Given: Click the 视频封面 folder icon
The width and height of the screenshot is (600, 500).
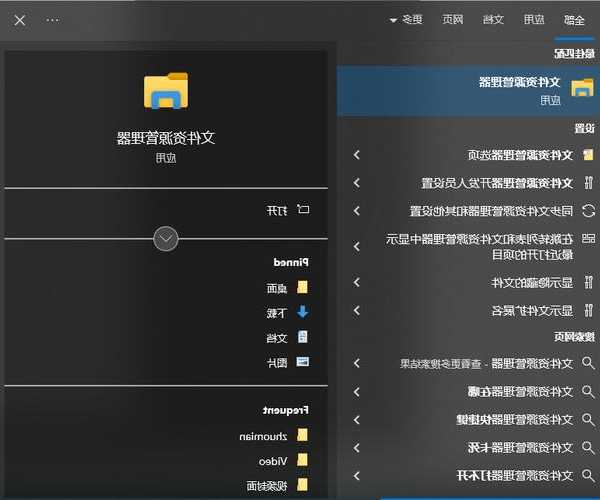Looking at the screenshot, I should tap(302, 485).
